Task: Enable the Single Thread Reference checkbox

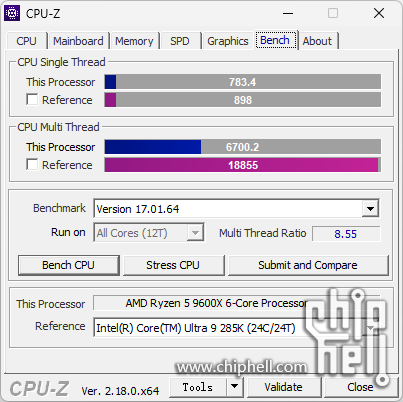Action: point(32,99)
